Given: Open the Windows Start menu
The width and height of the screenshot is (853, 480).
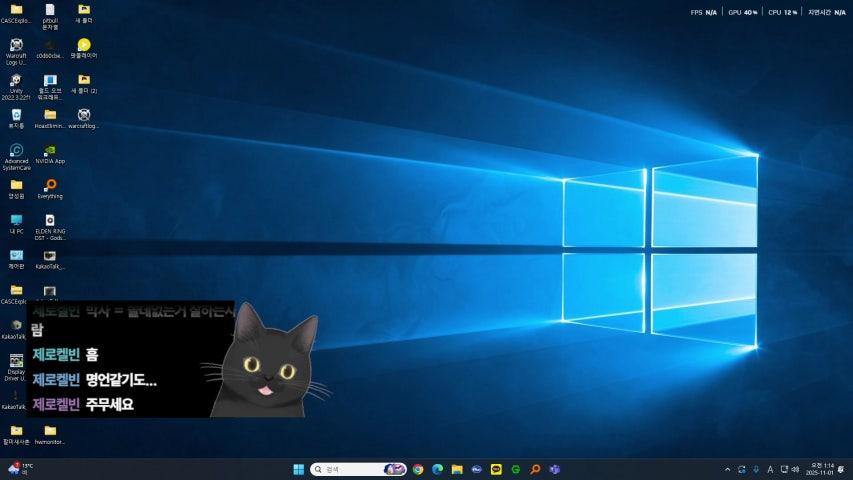Looking at the screenshot, I should tap(298, 469).
